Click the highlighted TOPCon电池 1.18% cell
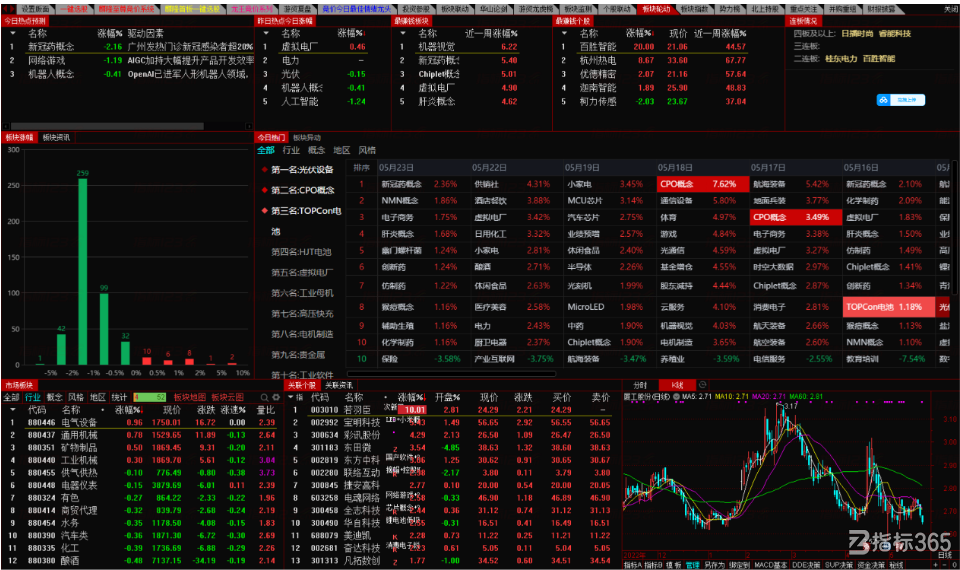Image resolution: width=960 pixels, height=570 pixels. [x=888, y=307]
